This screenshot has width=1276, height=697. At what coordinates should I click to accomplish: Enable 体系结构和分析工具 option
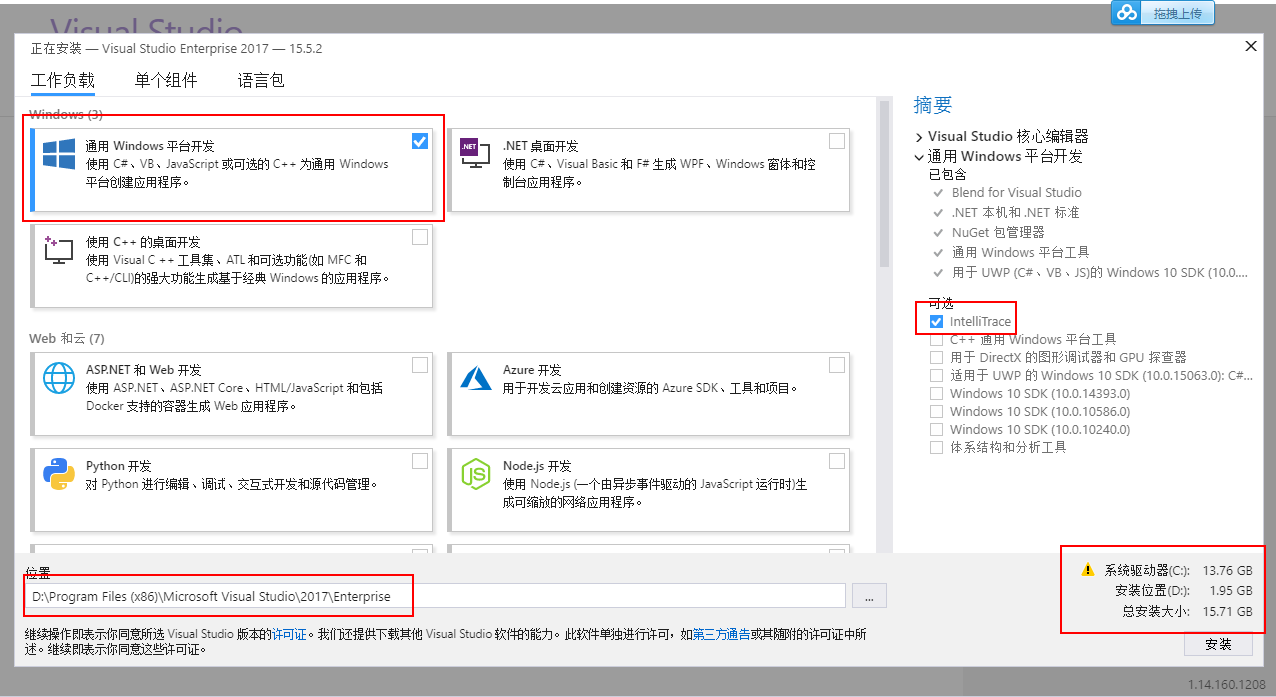pos(936,448)
